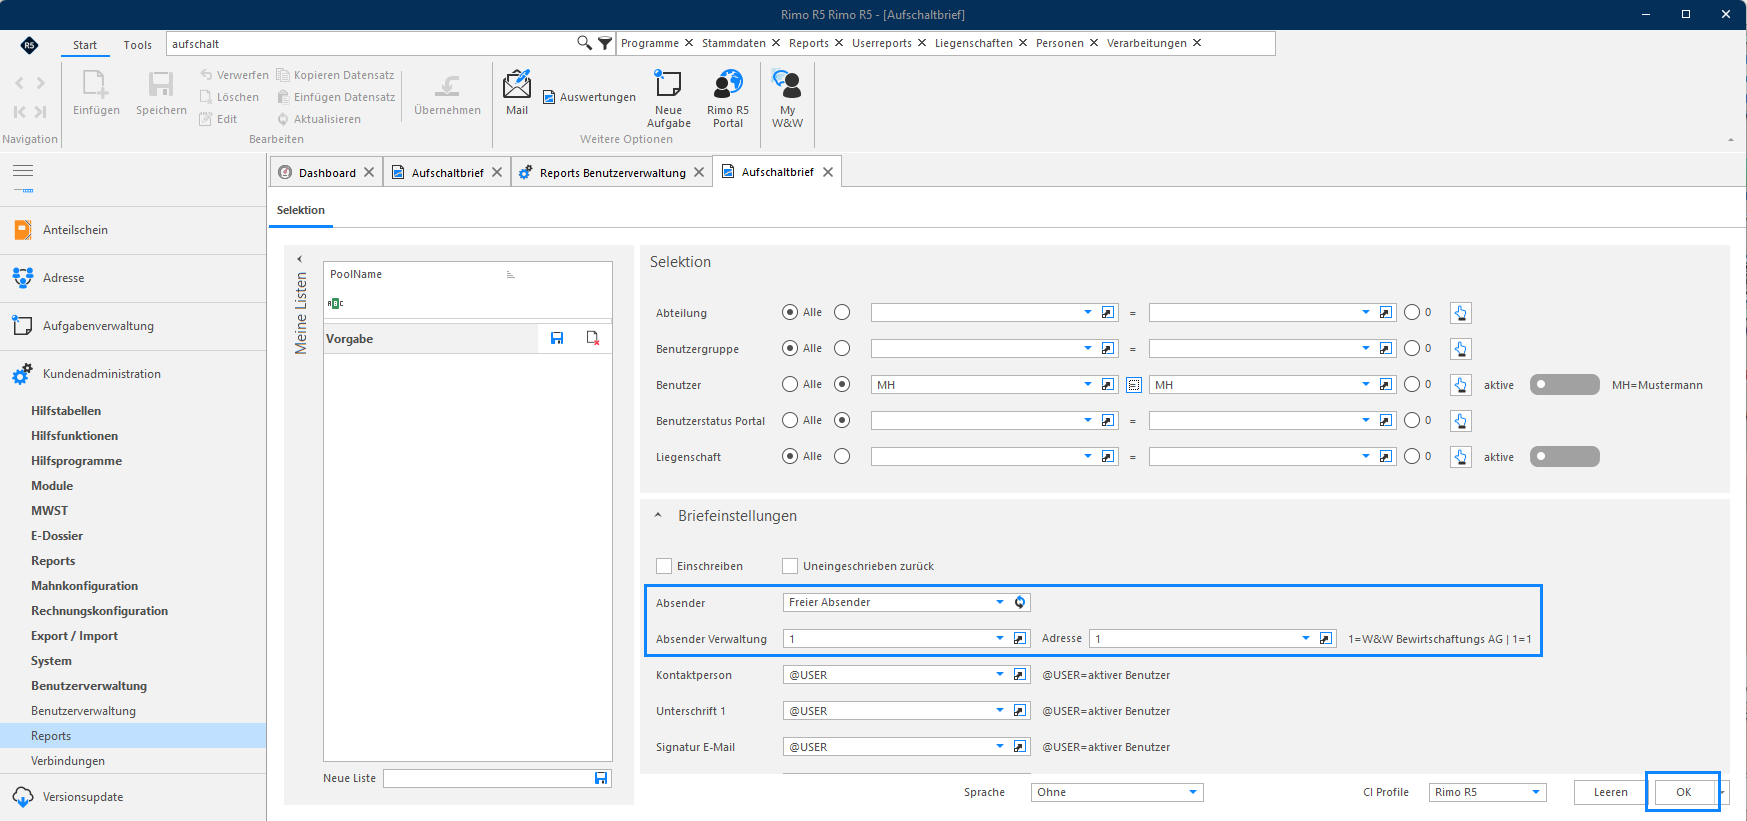Click the search magnifier icon
The height and width of the screenshot is (821, 1747).
tap(584, 43)
